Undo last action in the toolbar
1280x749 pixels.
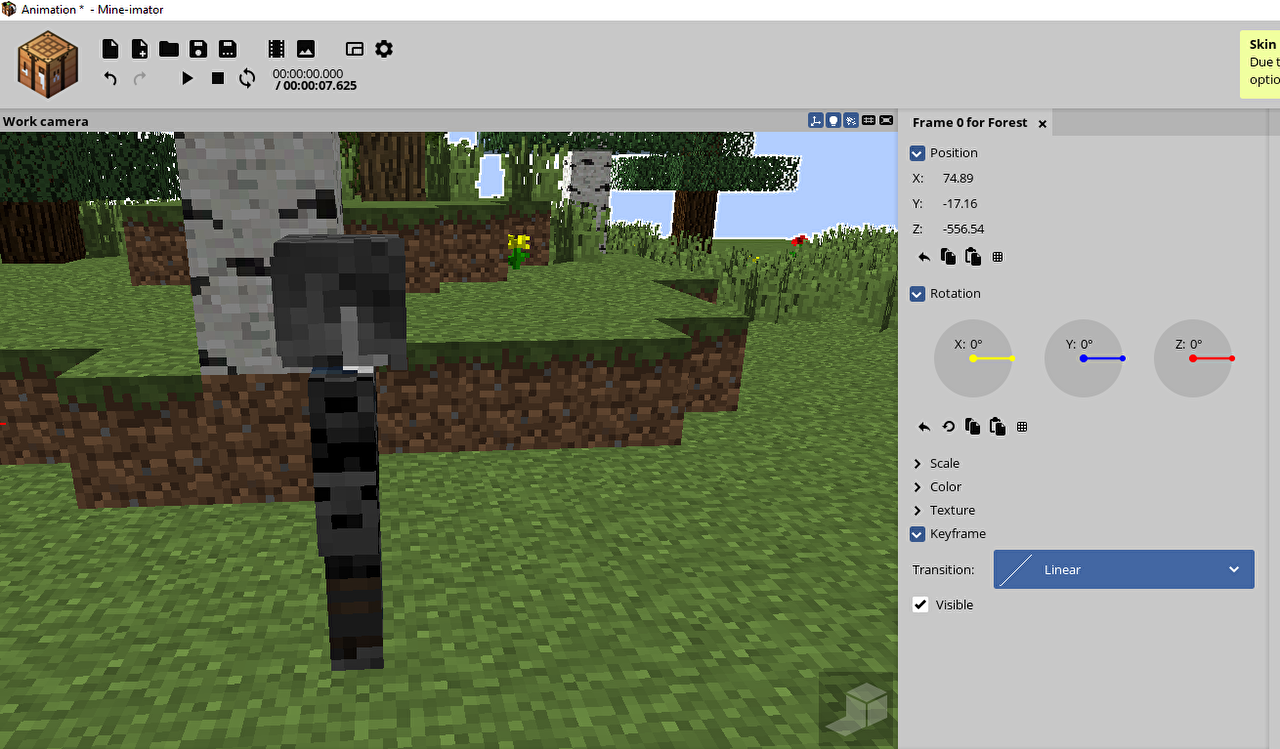(111, 78)
